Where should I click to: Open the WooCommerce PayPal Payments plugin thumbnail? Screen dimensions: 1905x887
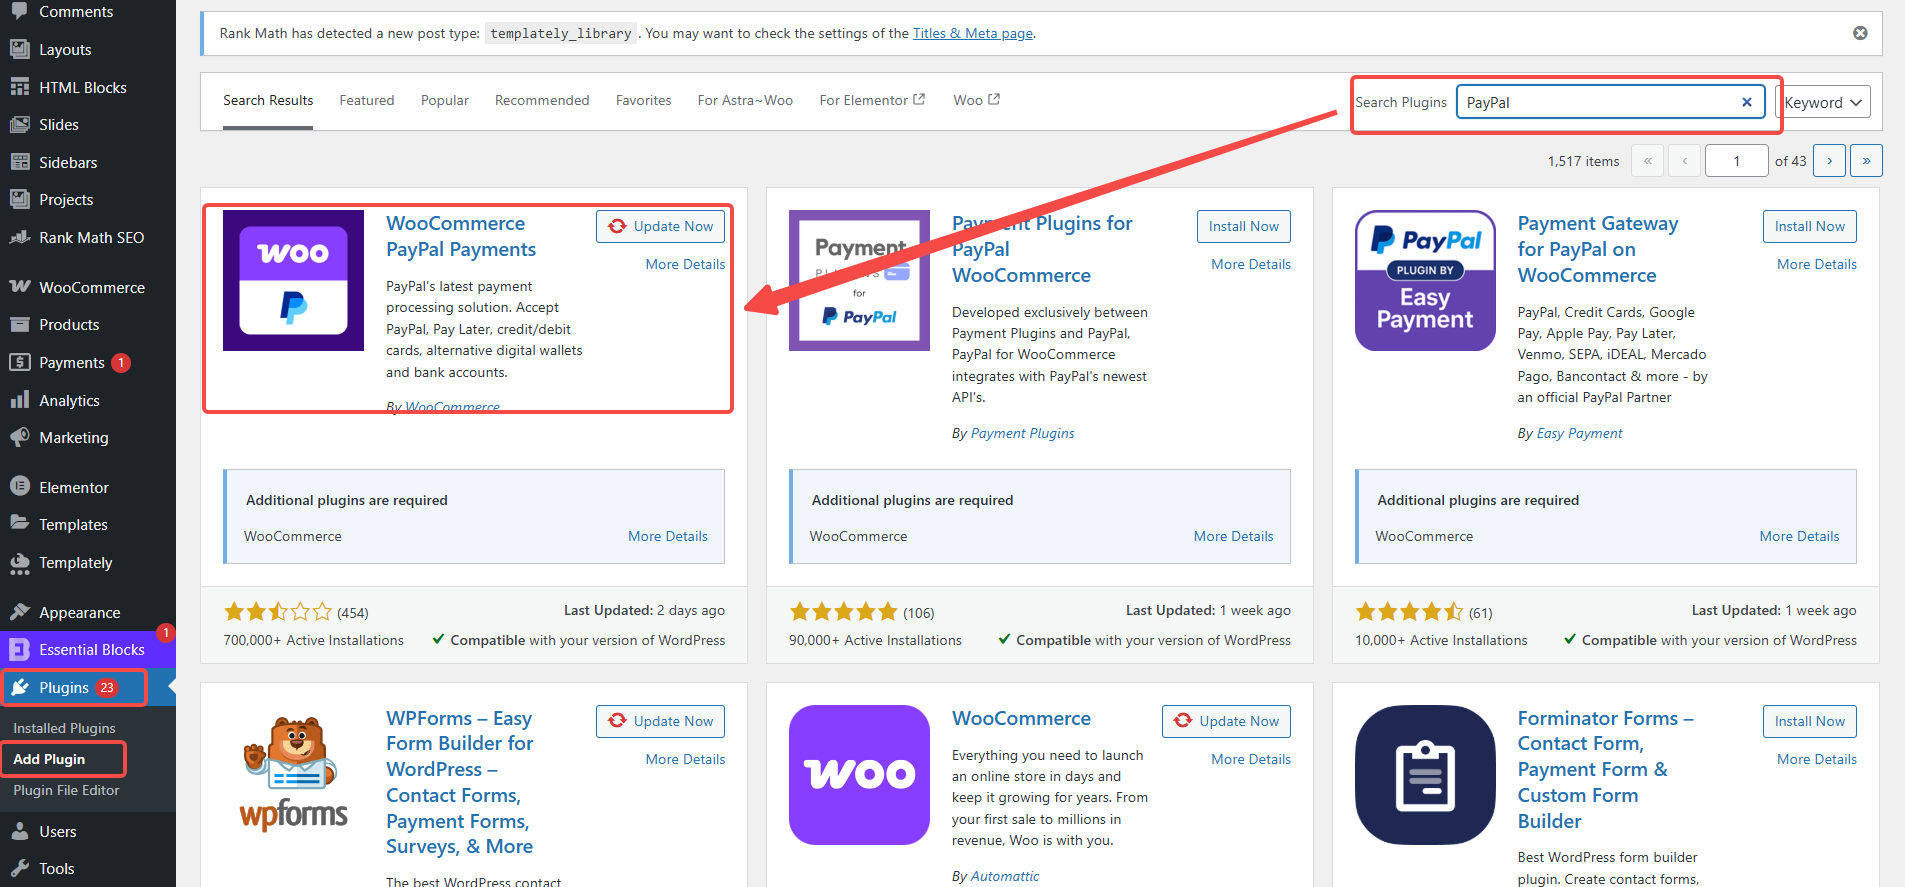click(293, 280)
